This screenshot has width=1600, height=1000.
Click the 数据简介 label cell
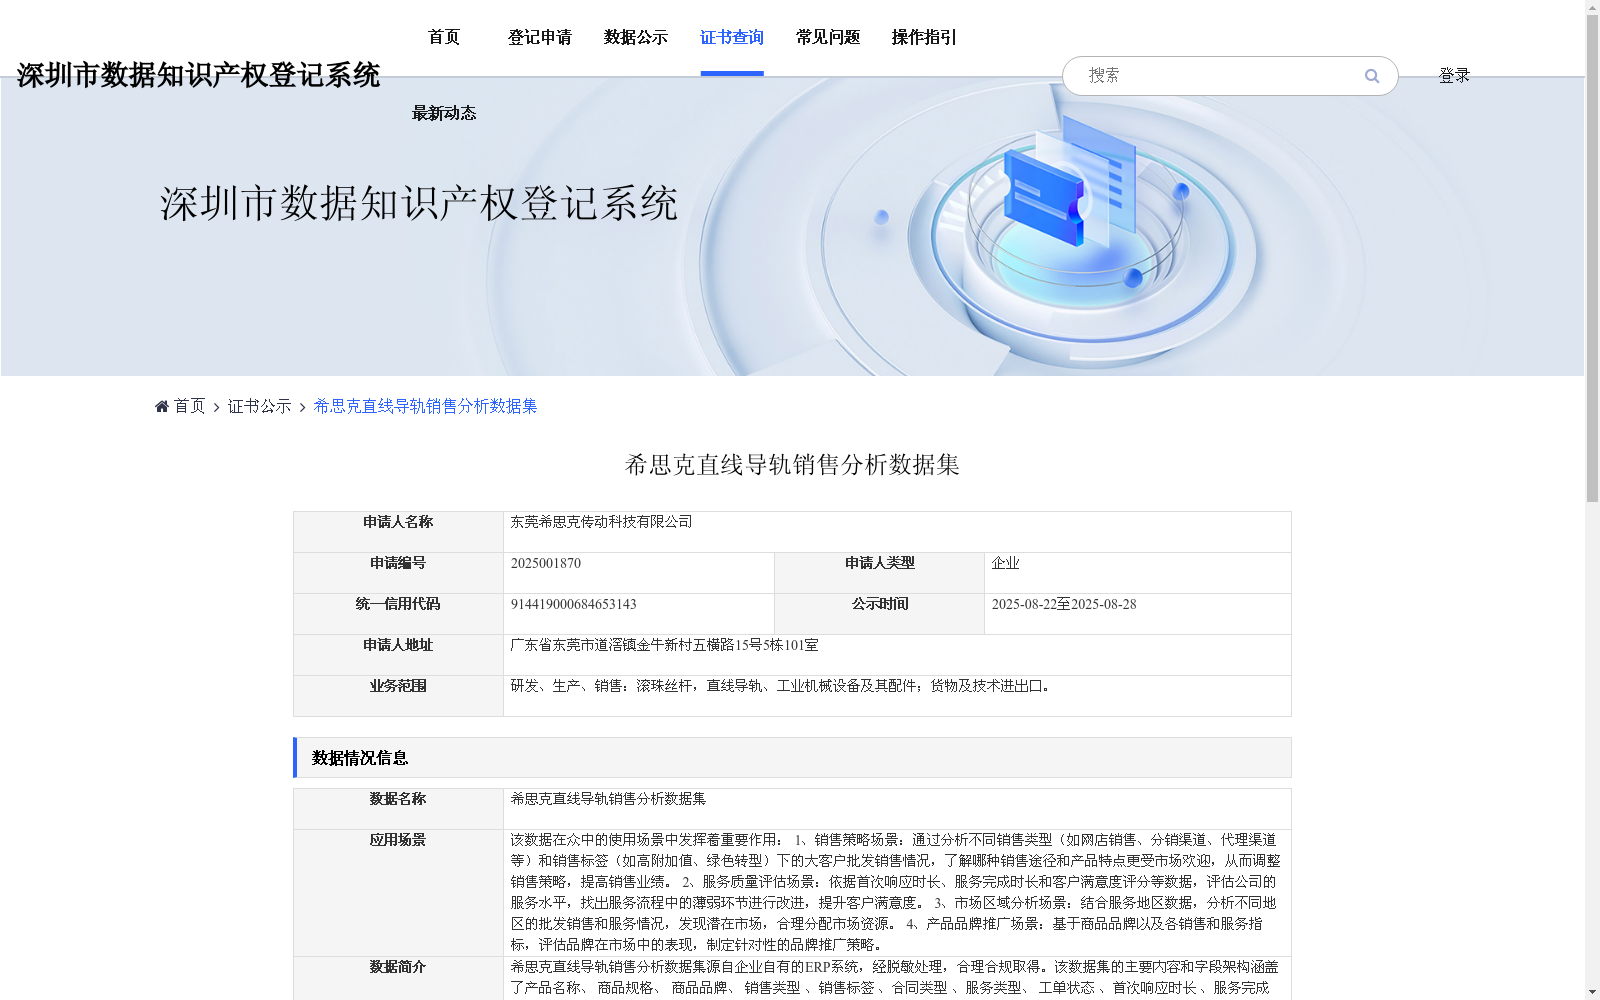398,978
